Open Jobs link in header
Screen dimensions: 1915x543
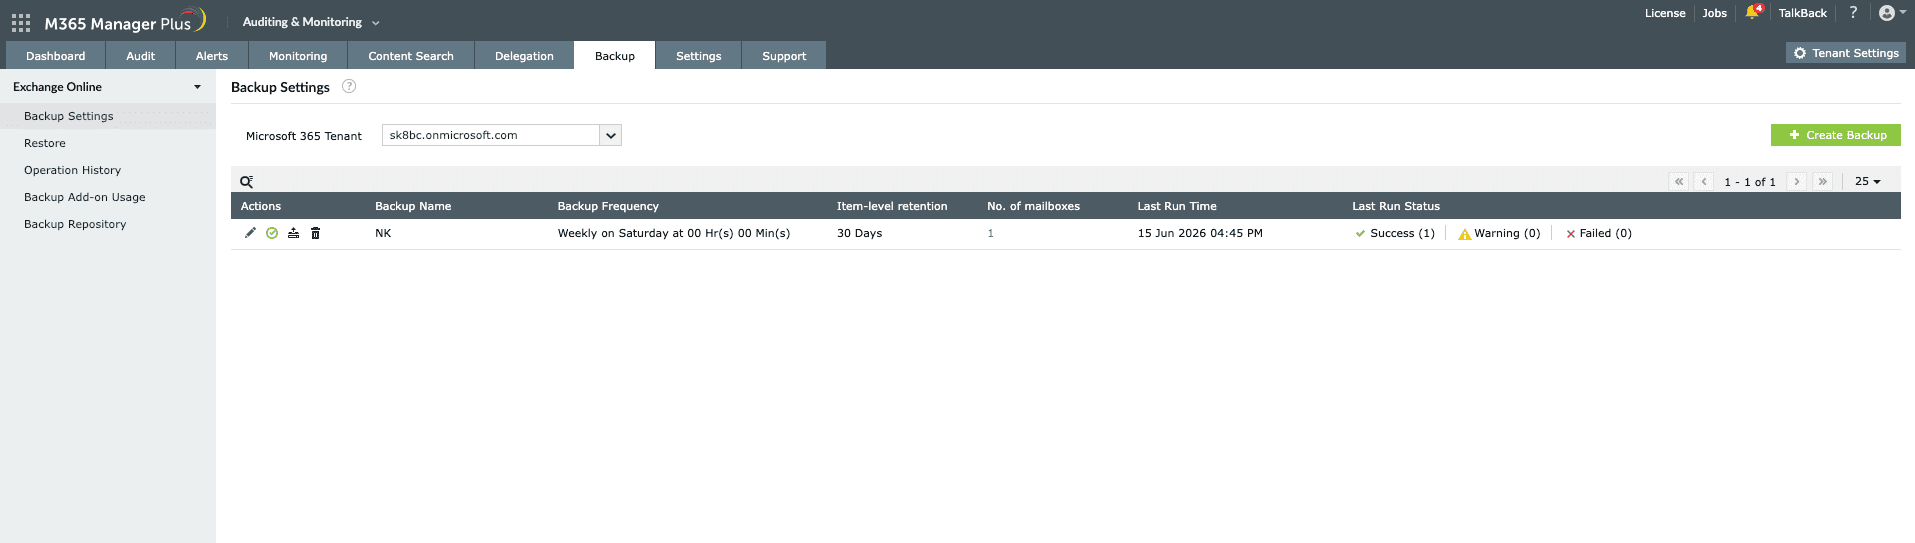click(x=1715, y=13)
